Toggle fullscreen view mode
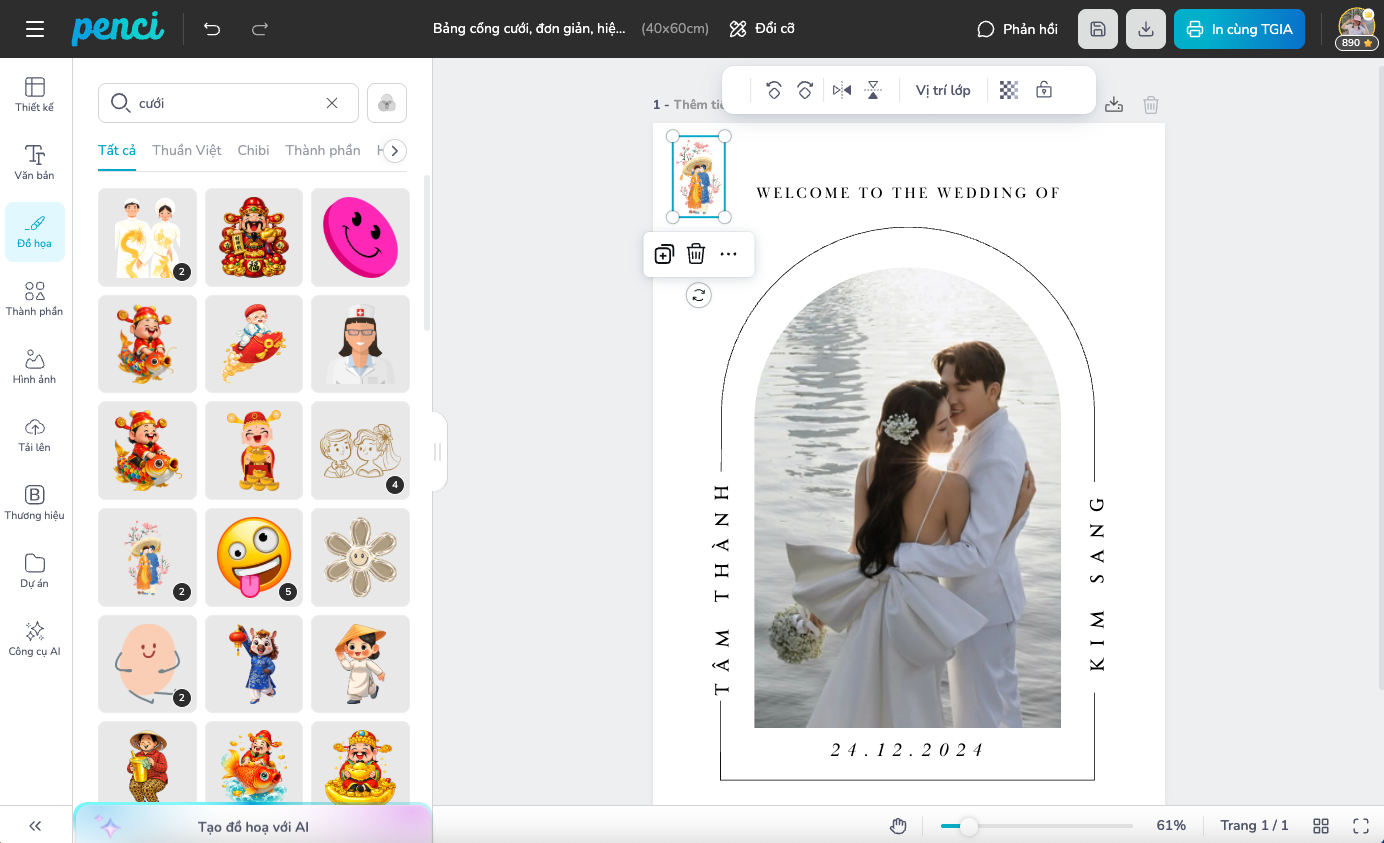 pyautogui.click(x=1360, y=825)
